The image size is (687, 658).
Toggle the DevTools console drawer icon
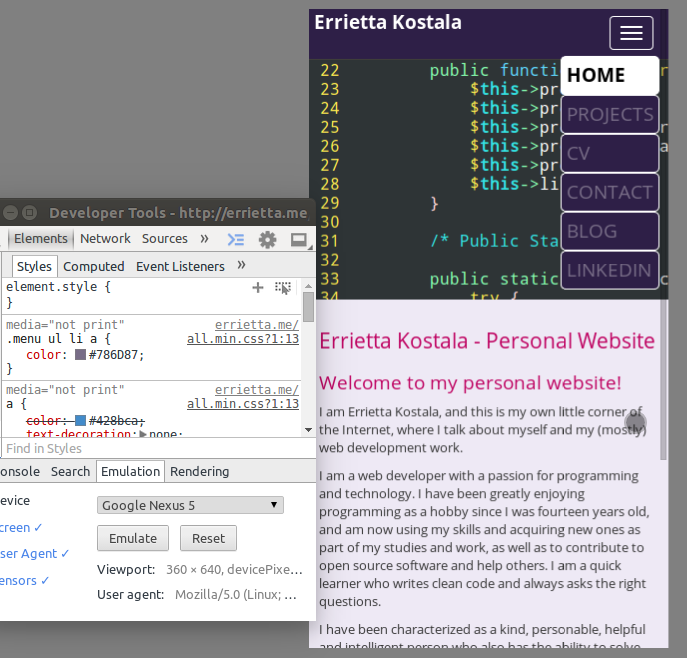coord(236,239)
